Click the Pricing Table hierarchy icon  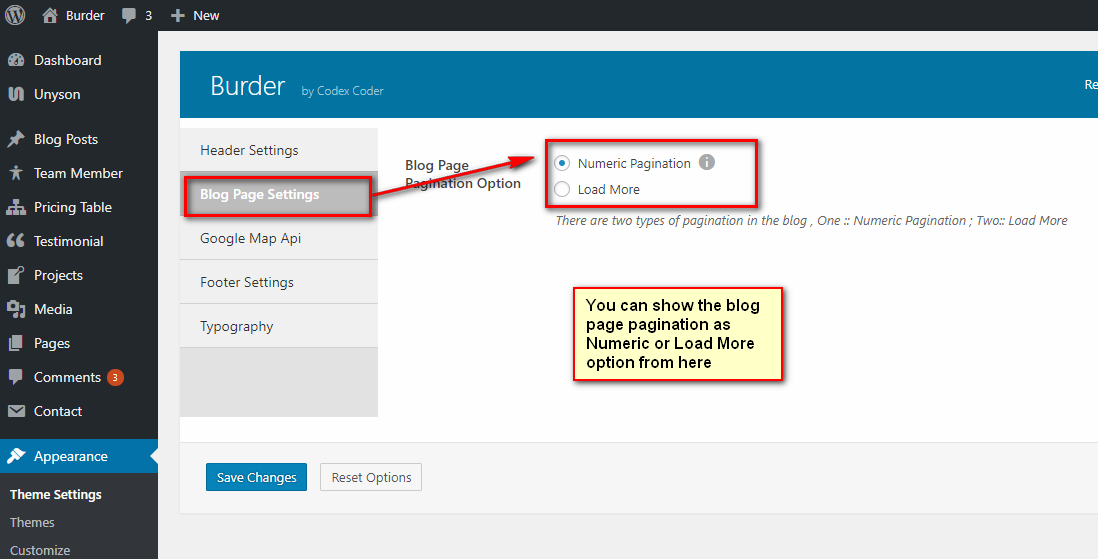point(16,207)
